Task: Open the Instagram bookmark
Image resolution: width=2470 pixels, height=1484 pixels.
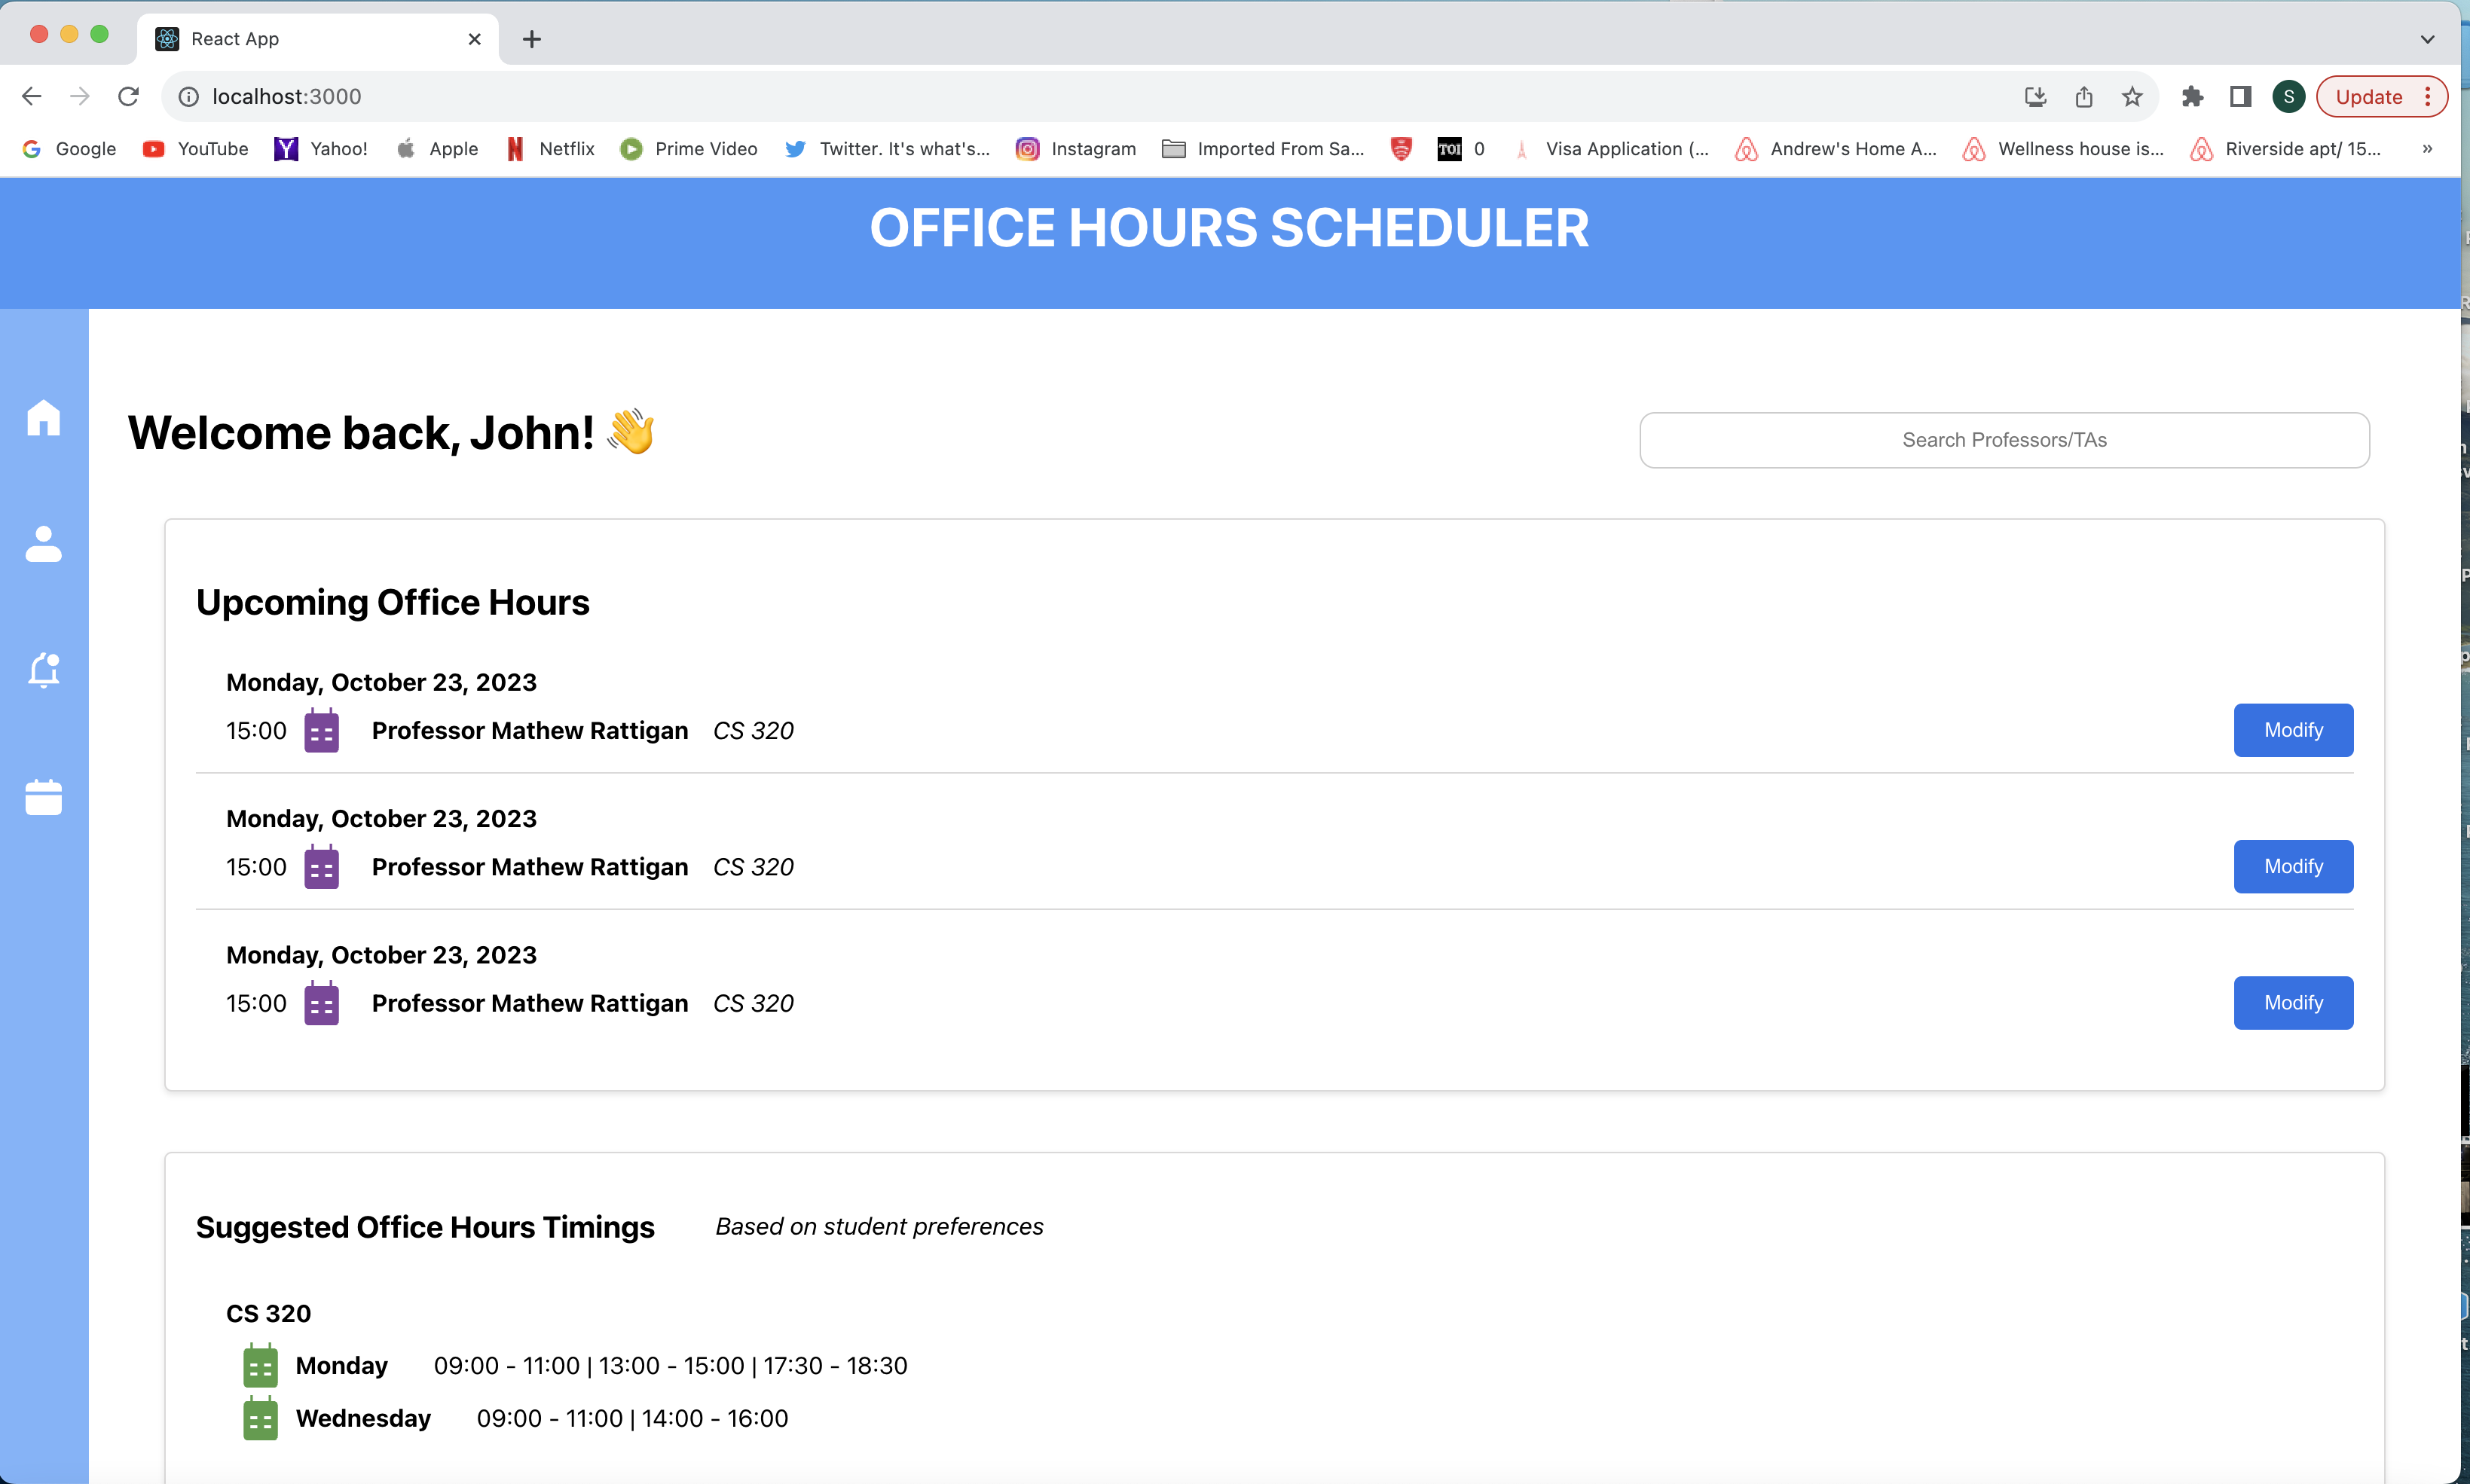Action: point(1076,149)
